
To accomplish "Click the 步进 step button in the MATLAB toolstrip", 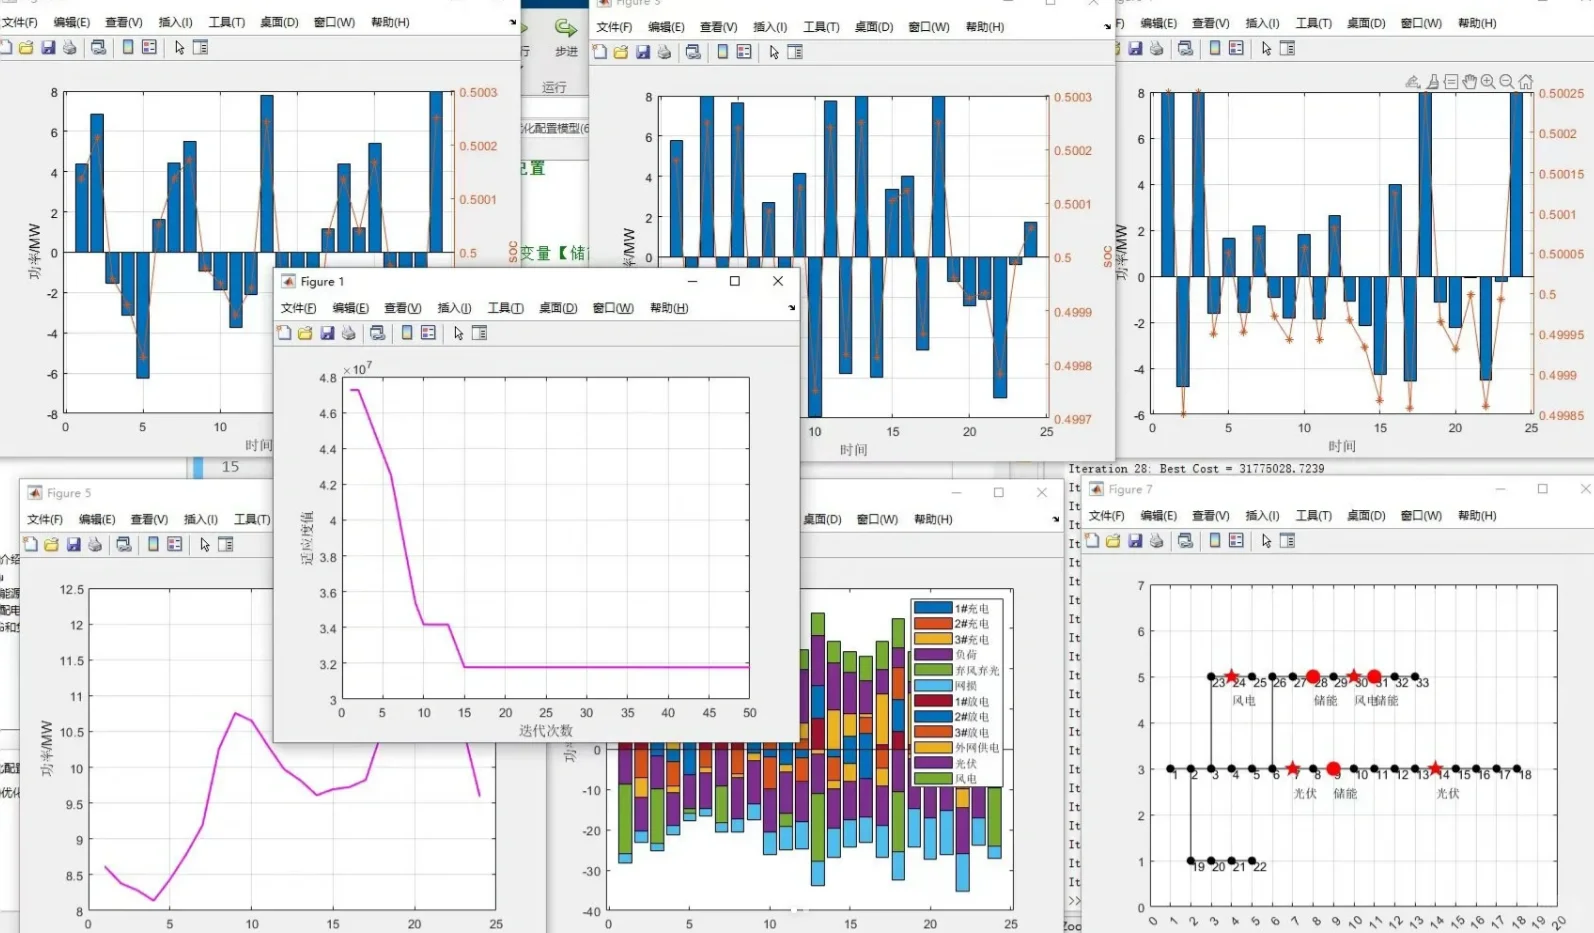I will (x=566, y=36).
